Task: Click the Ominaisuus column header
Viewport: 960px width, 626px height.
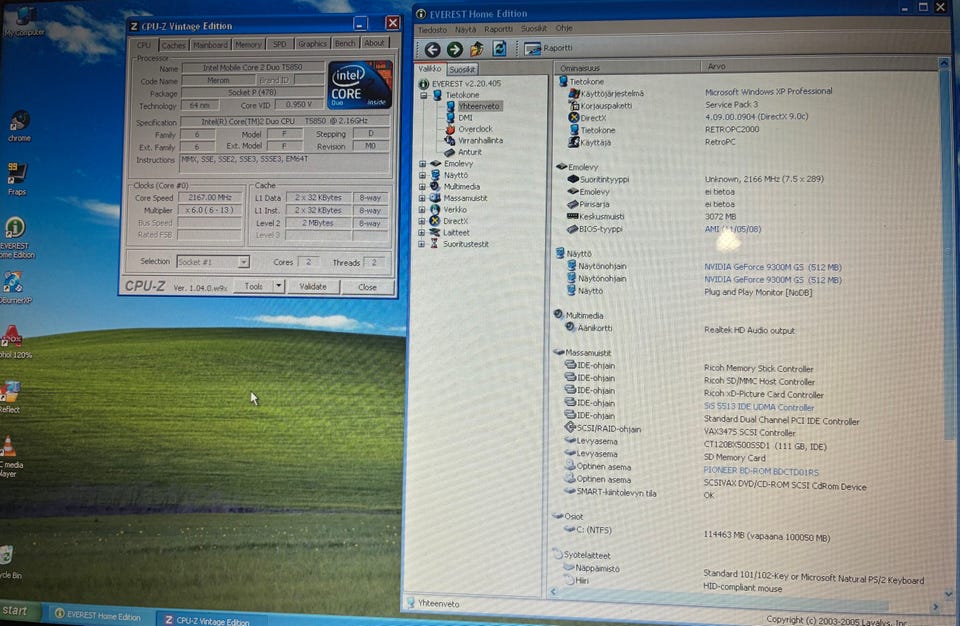Action: click(x=628, y=67)
